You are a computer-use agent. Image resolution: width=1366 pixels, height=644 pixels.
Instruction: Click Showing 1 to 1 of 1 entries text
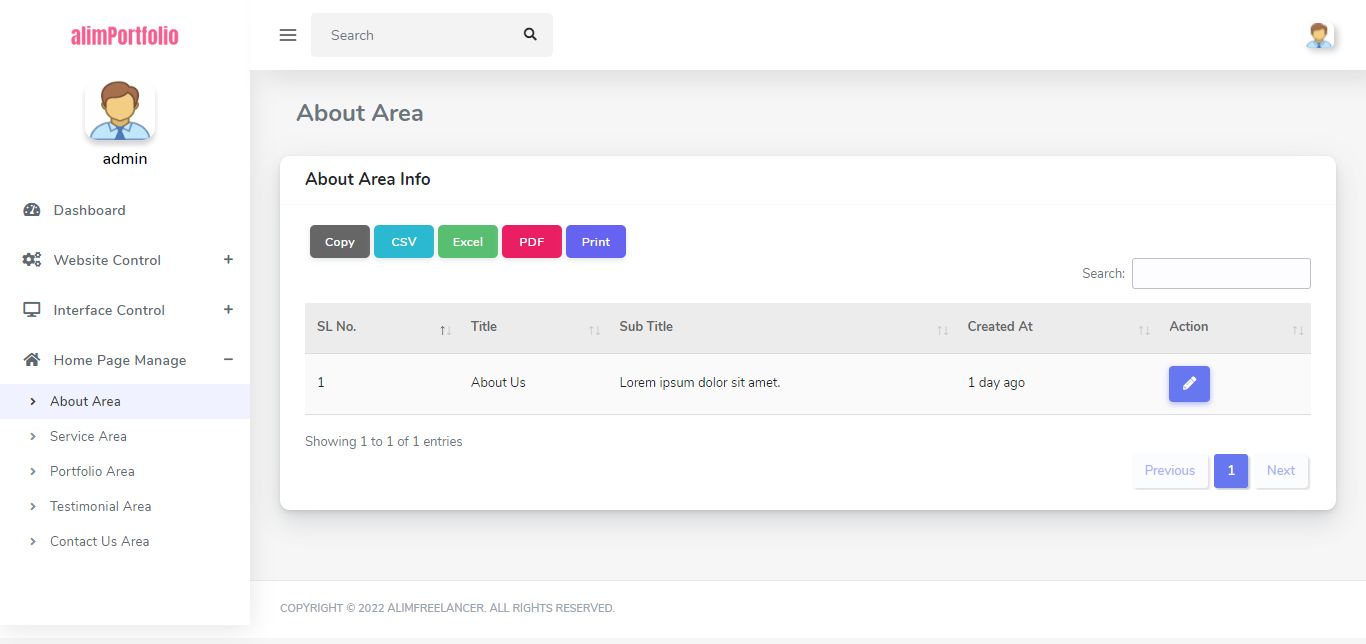[x=384, y=441]
